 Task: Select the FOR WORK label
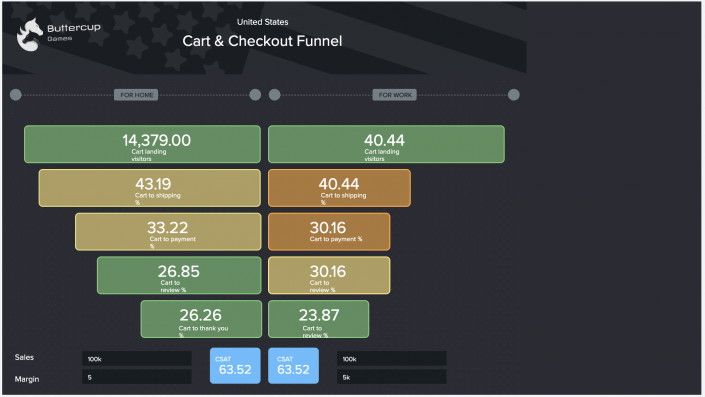394,95
